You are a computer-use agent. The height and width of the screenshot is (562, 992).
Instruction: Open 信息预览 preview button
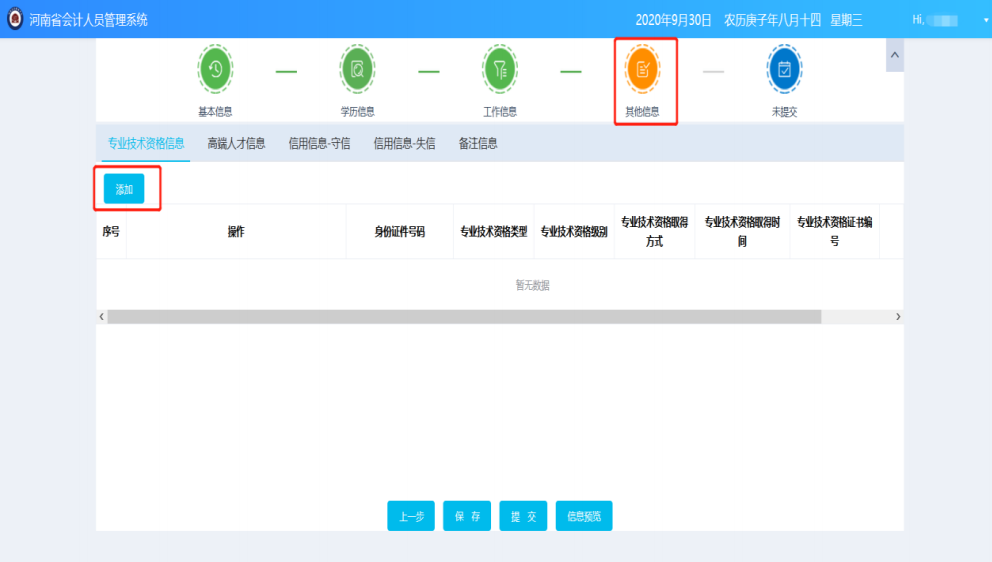(x=584, y=516)
